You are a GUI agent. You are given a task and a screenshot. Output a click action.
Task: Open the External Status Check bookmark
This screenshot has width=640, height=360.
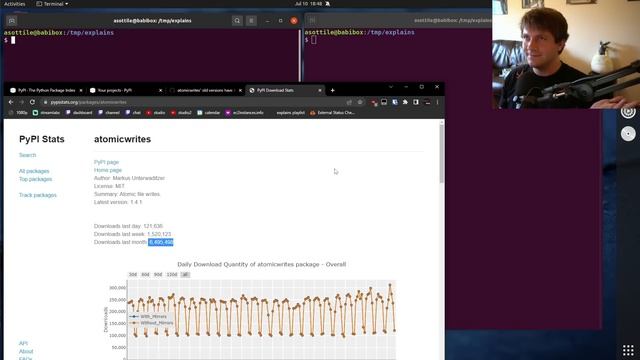pos(332,113)
